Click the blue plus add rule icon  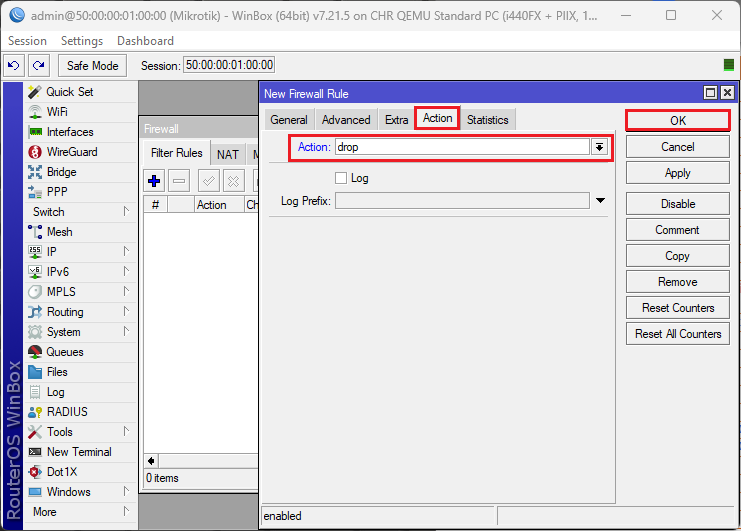coord(154,181)
